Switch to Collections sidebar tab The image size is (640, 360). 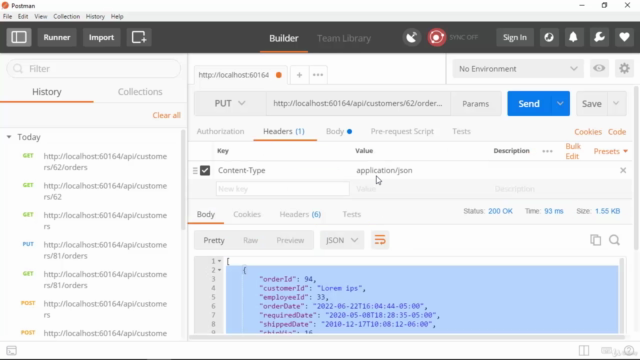140,91
